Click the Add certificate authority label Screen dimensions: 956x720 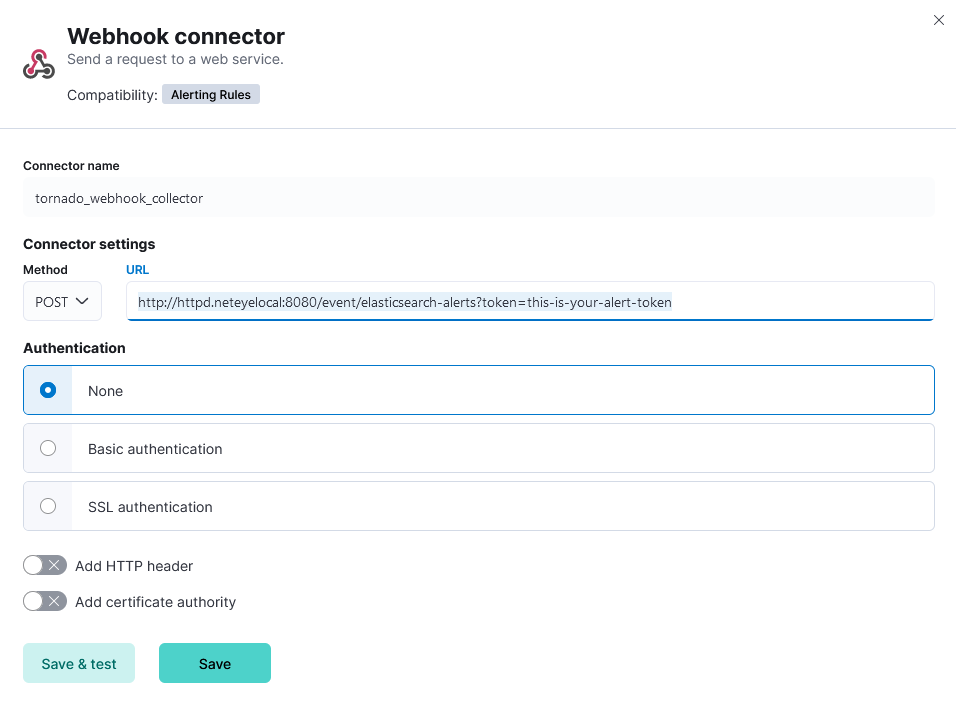[155, 602]
